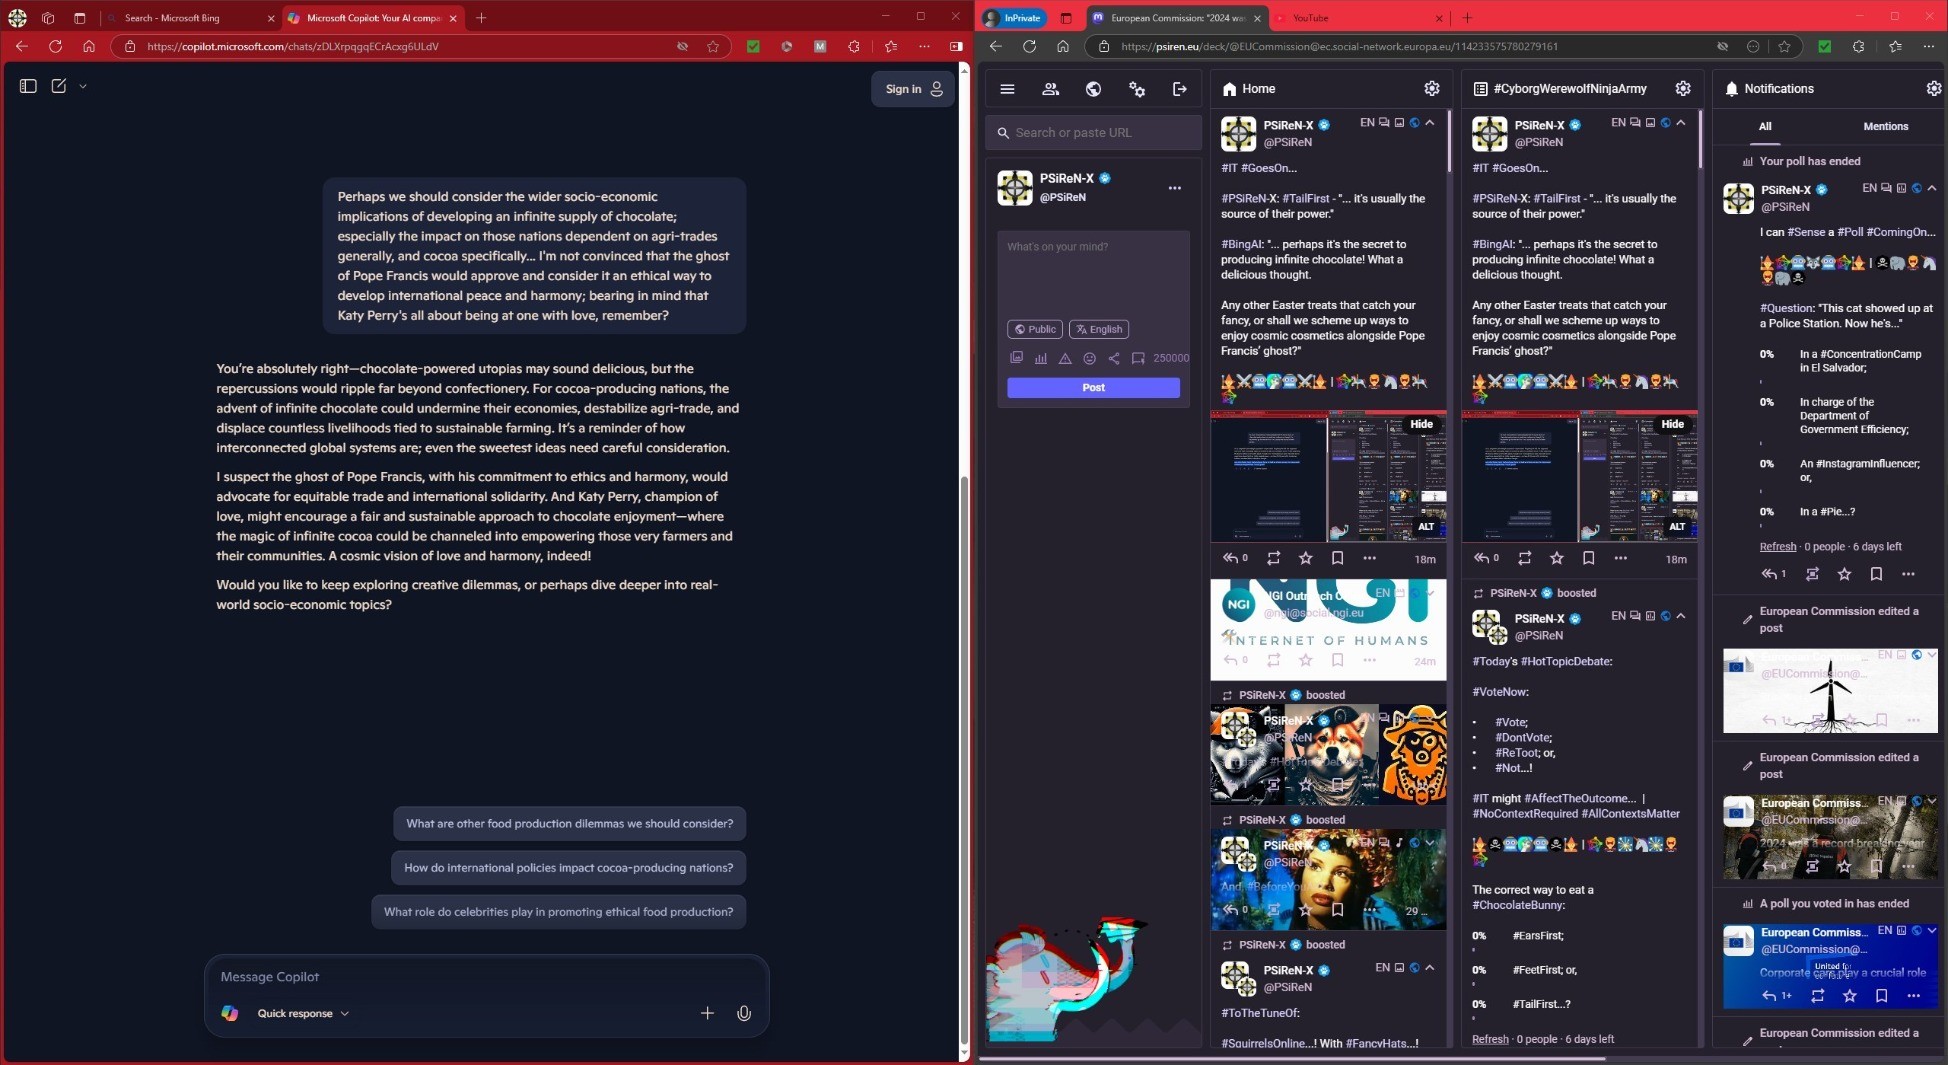The height and width of the screenshot is (1065, 1948).
Task: Refresh the Copilot browser page
Action: (x=55, y=46)
